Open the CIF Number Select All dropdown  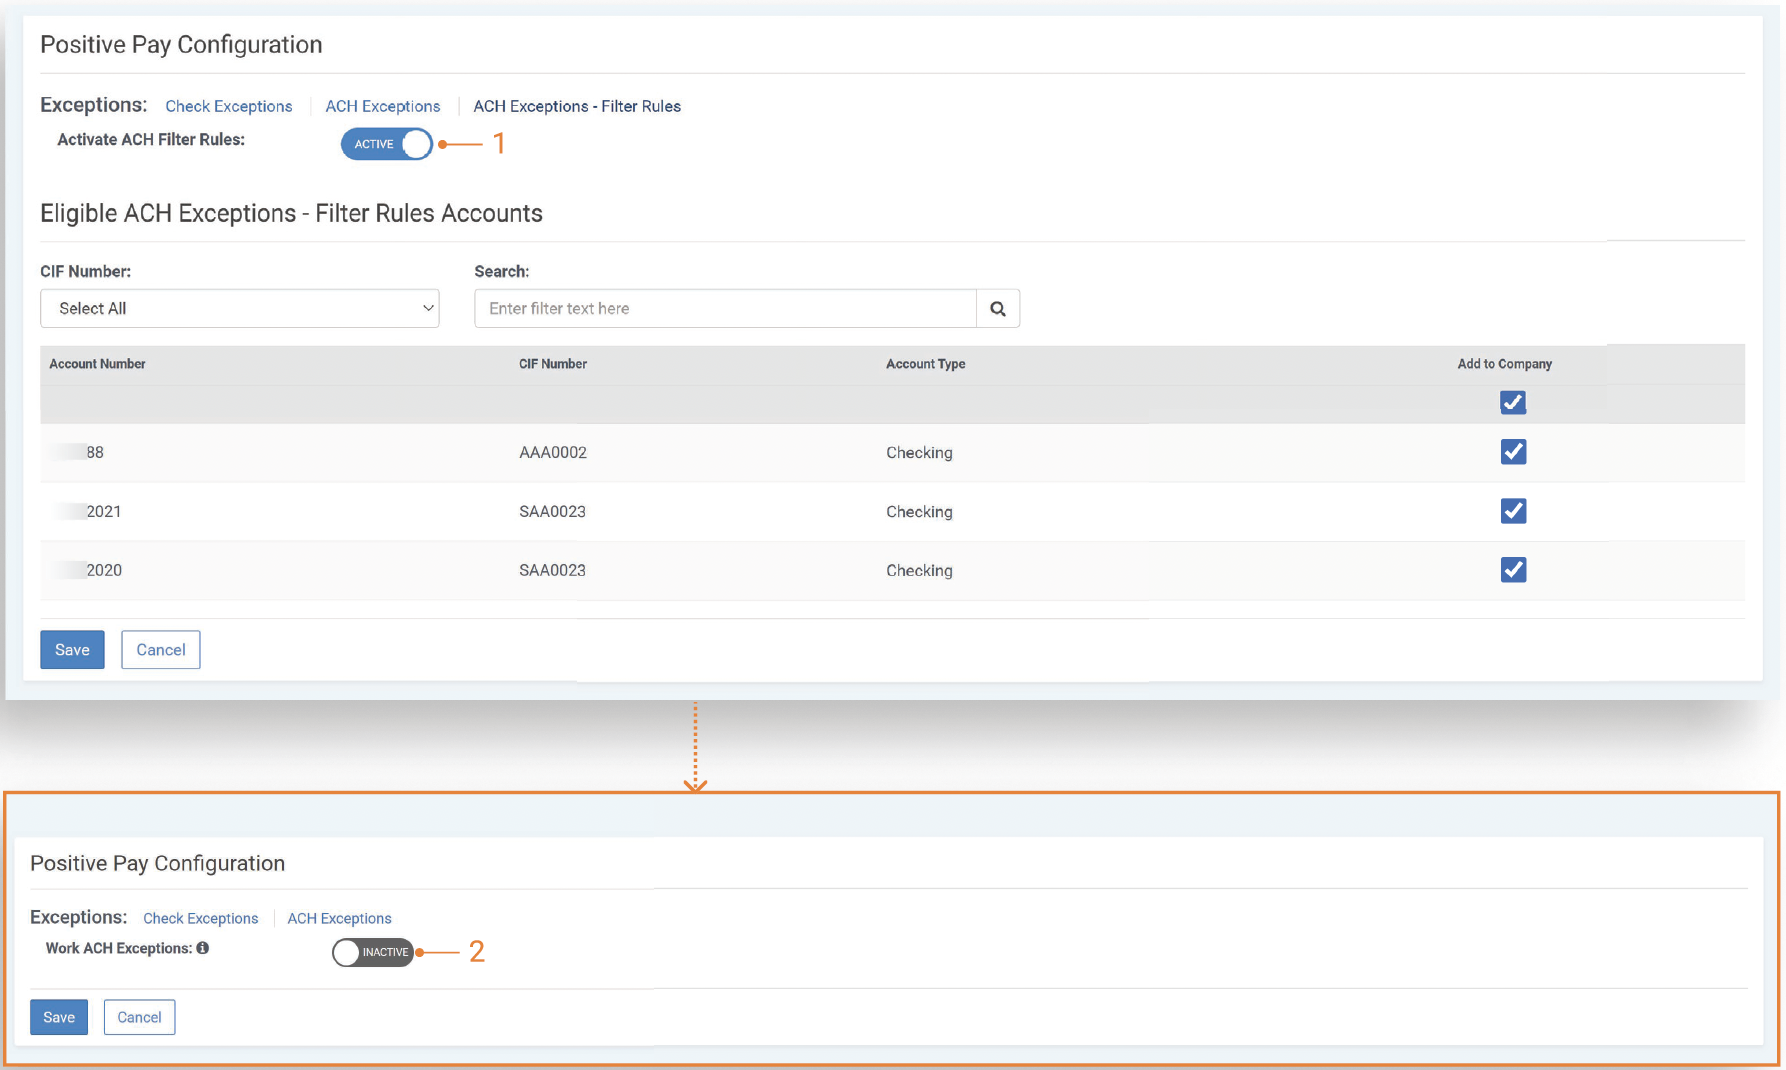point(239,309)
